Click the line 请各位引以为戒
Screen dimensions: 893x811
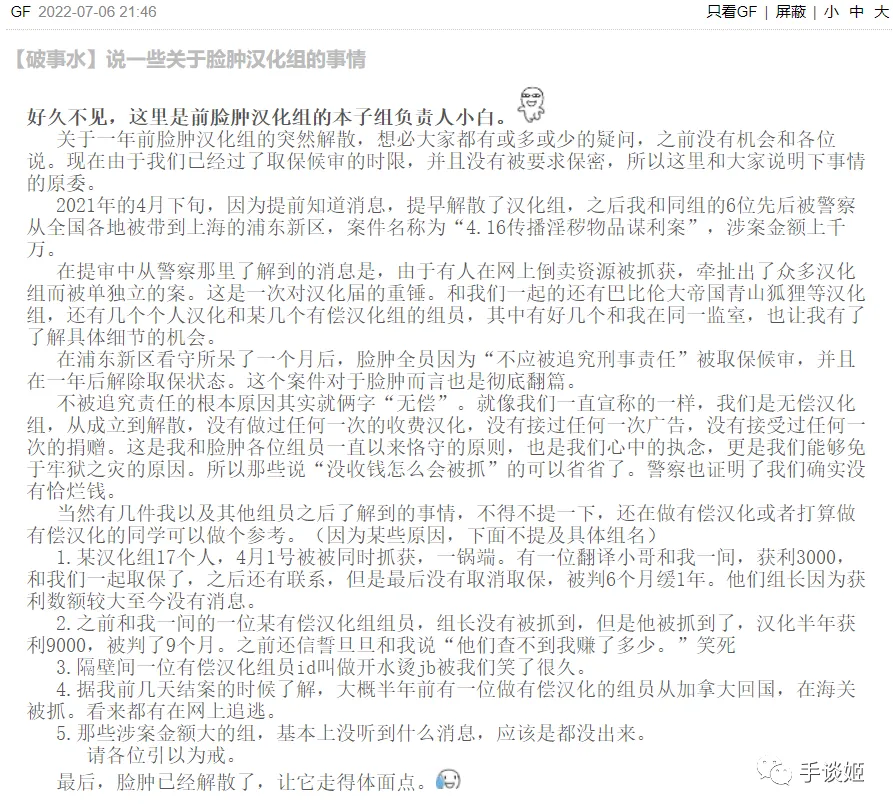(162, 755)
